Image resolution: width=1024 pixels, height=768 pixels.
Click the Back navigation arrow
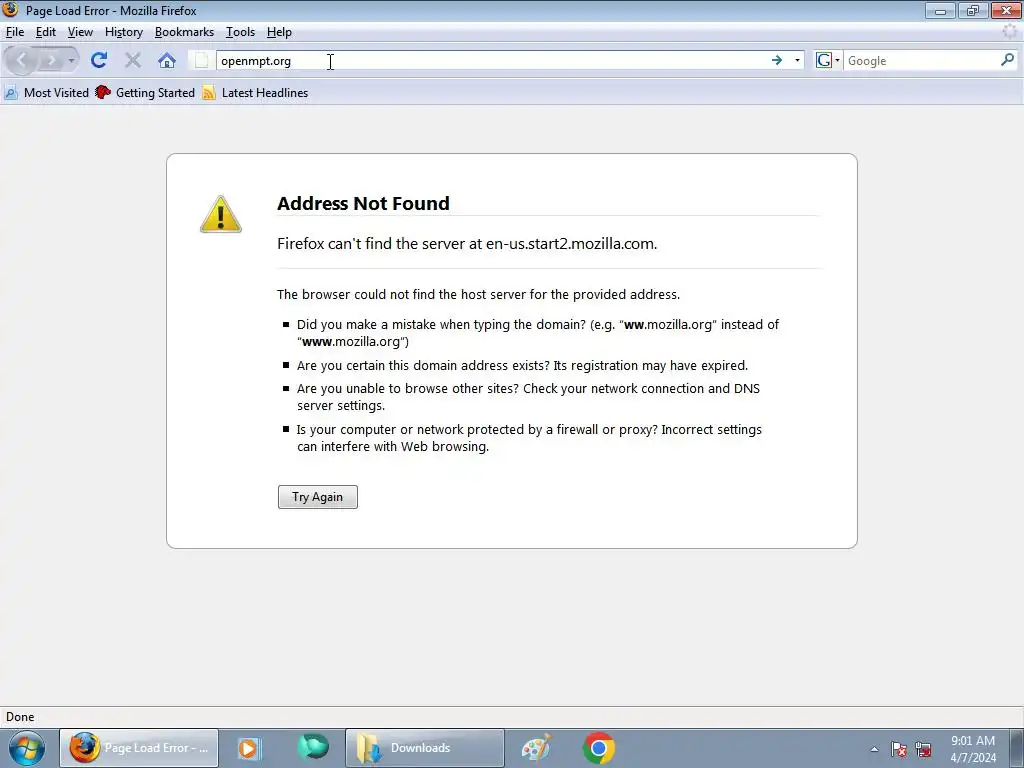(x=21, y=61)
